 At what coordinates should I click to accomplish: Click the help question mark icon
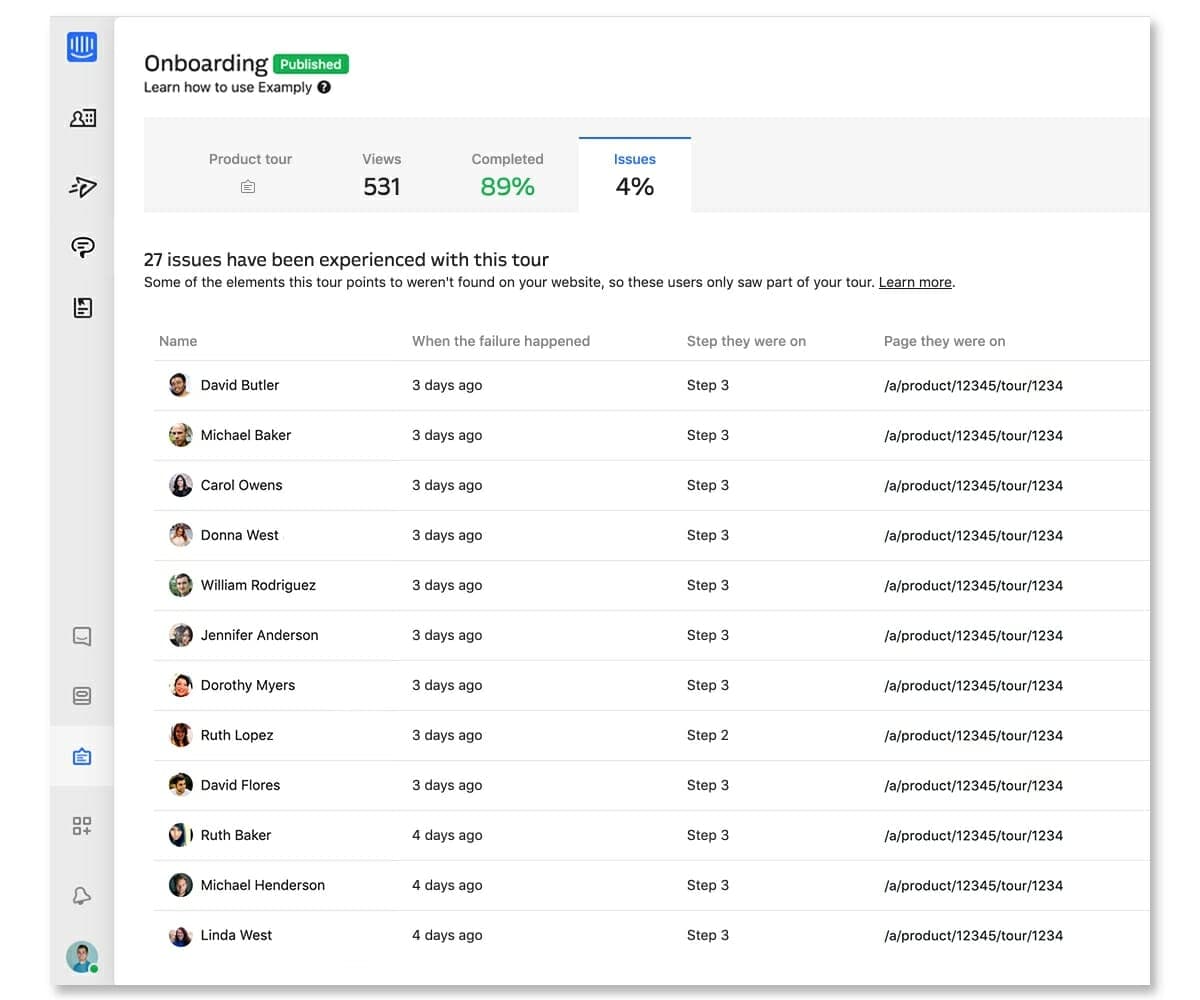pyautogui.click(x=324, y=87)
